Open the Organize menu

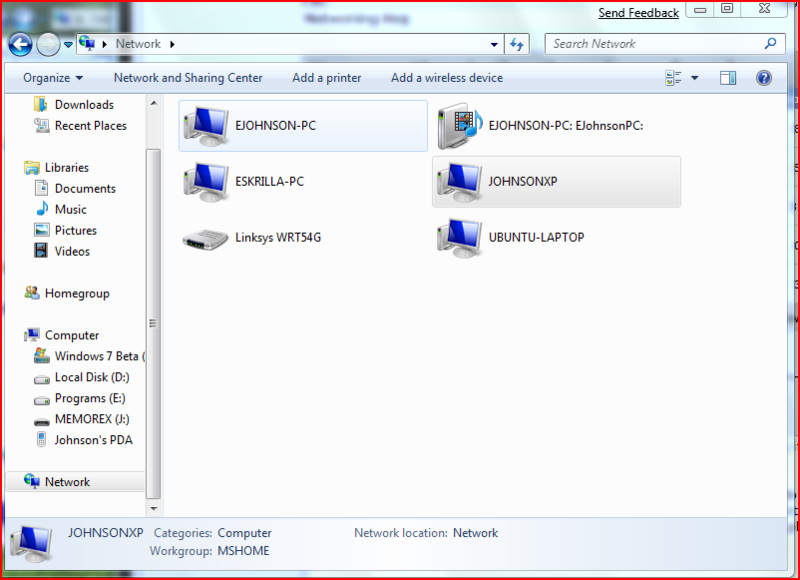point(53,78)
